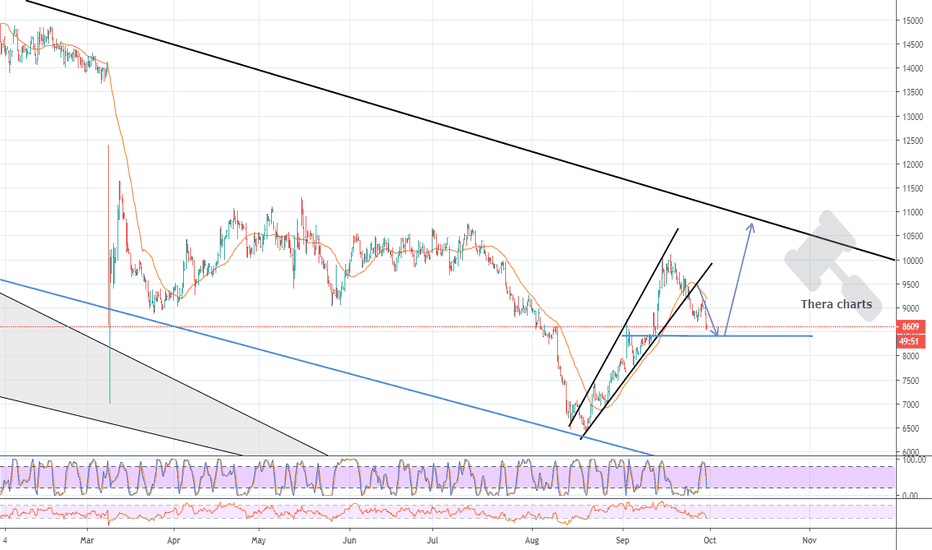Click the Jul label on time axis
Screen dimensions: 932x550
click(x=433, y=540)
